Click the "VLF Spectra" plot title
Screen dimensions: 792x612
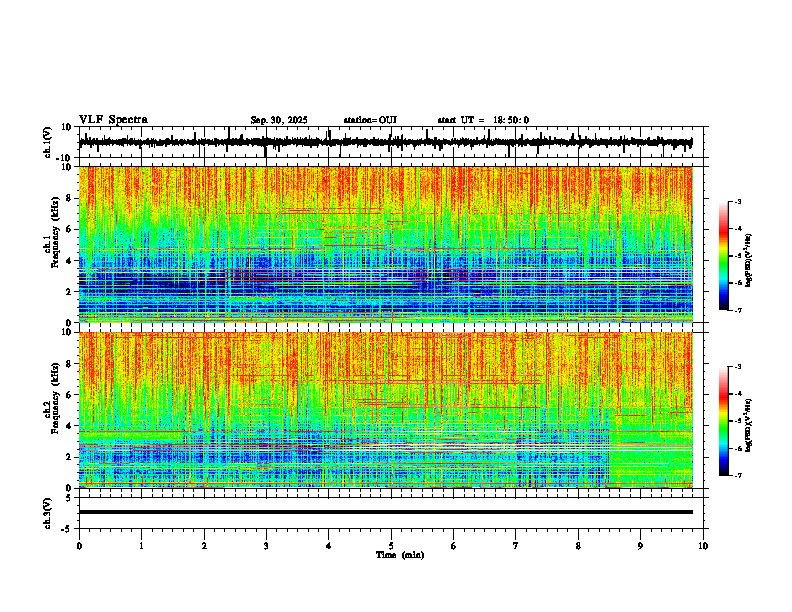113,120
